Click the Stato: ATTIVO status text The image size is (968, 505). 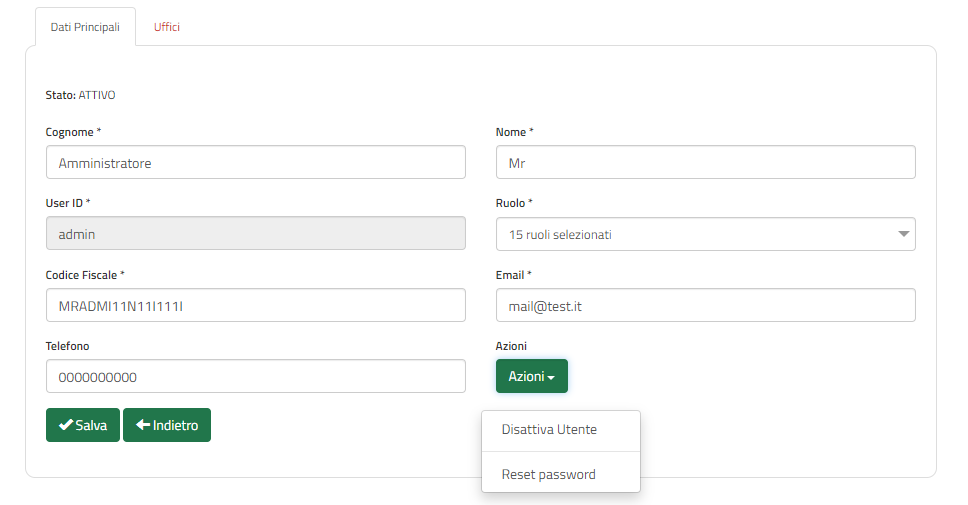(x=80, y=95)
